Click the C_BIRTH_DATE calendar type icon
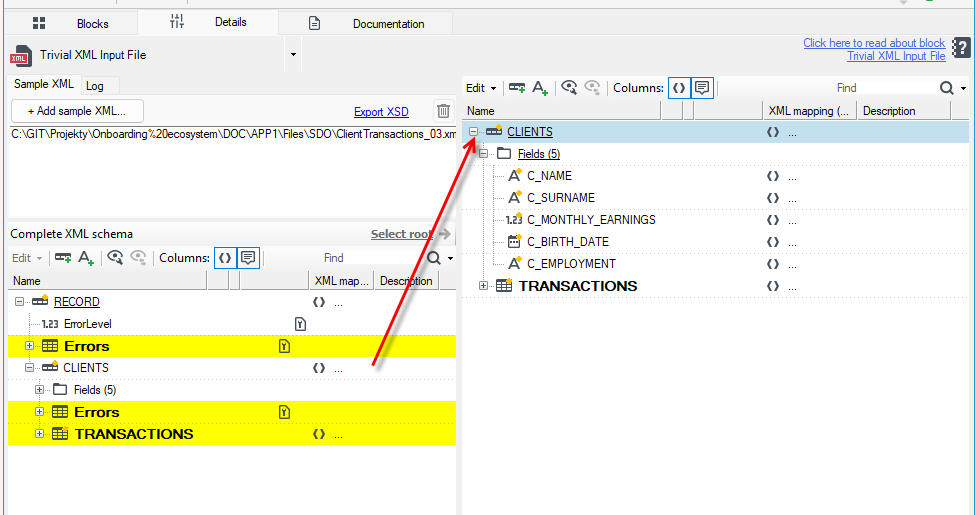The image size is (975, 515). click(x=514, y=241)
